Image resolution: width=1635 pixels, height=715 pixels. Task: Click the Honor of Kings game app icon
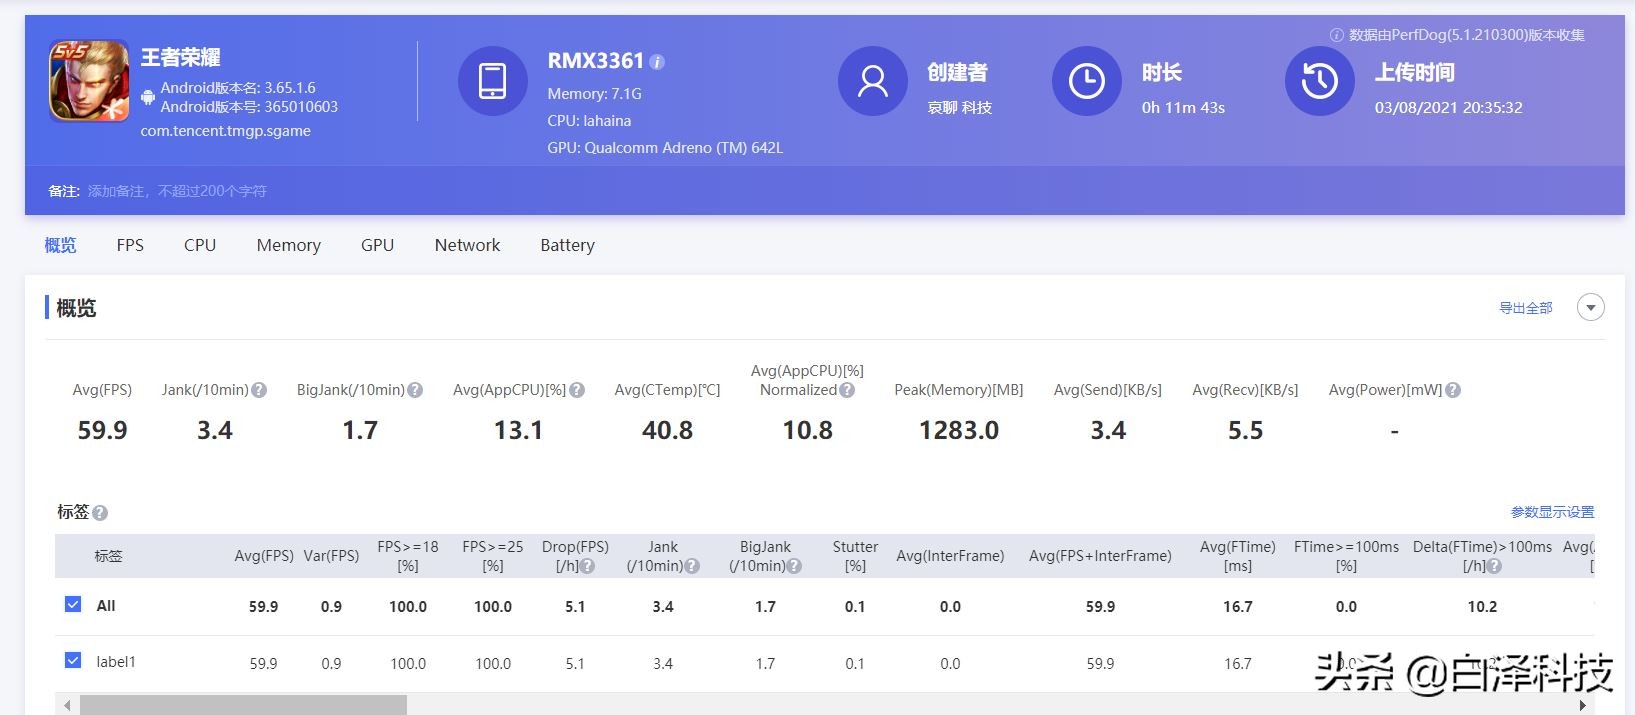click(x=89, y=80)
